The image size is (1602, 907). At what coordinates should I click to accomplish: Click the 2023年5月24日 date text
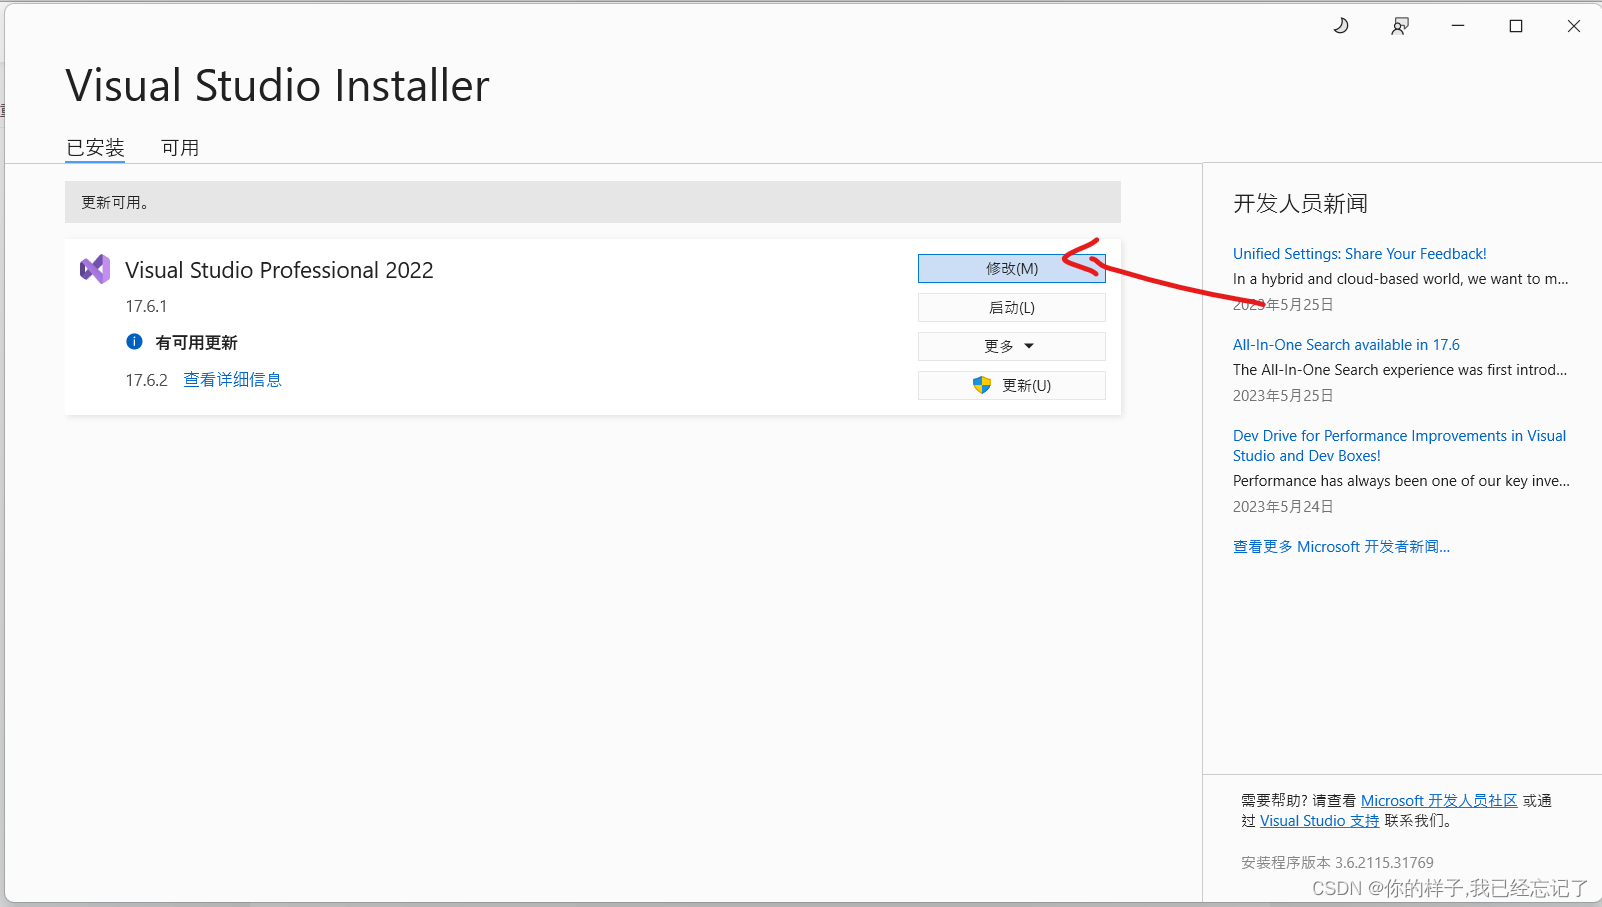(1283, 507)
